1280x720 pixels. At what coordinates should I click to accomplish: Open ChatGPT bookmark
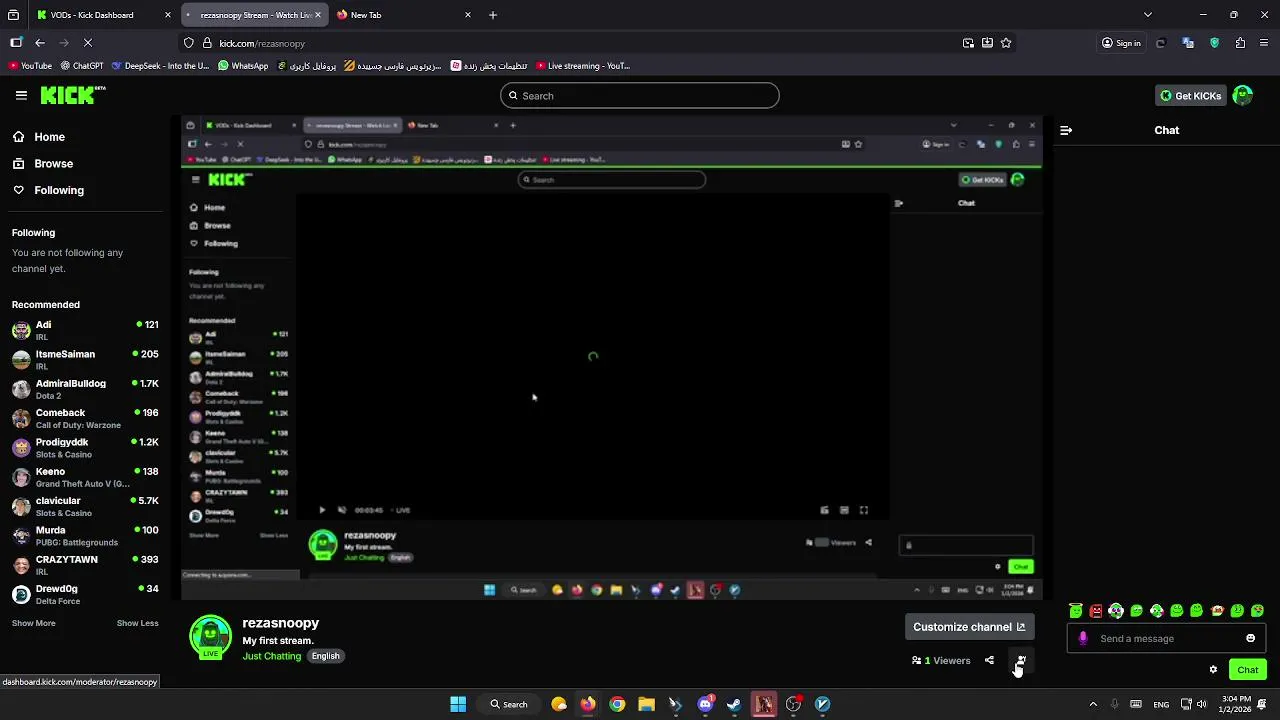pos(82,66)
